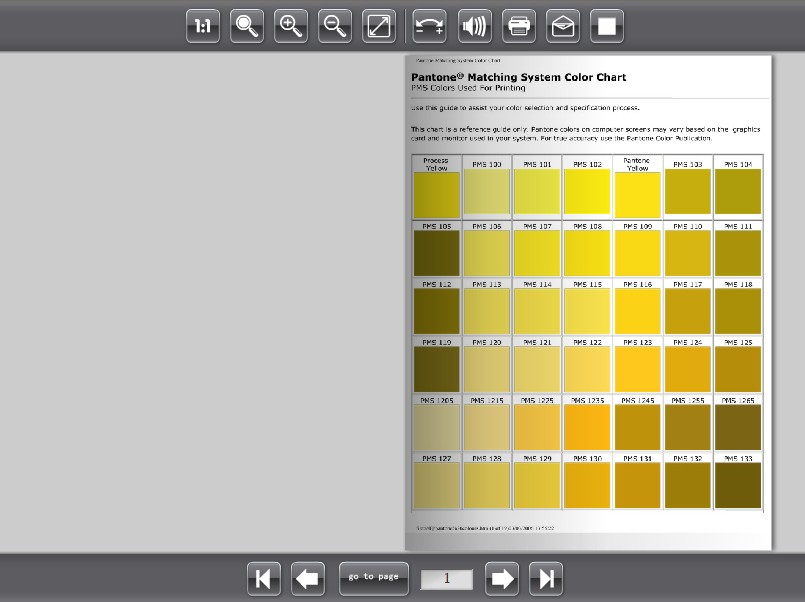805x602 pixels.
Task: Pick the PMS 103 color swatch
Action: pyautogui.click(x=688, y=191)
